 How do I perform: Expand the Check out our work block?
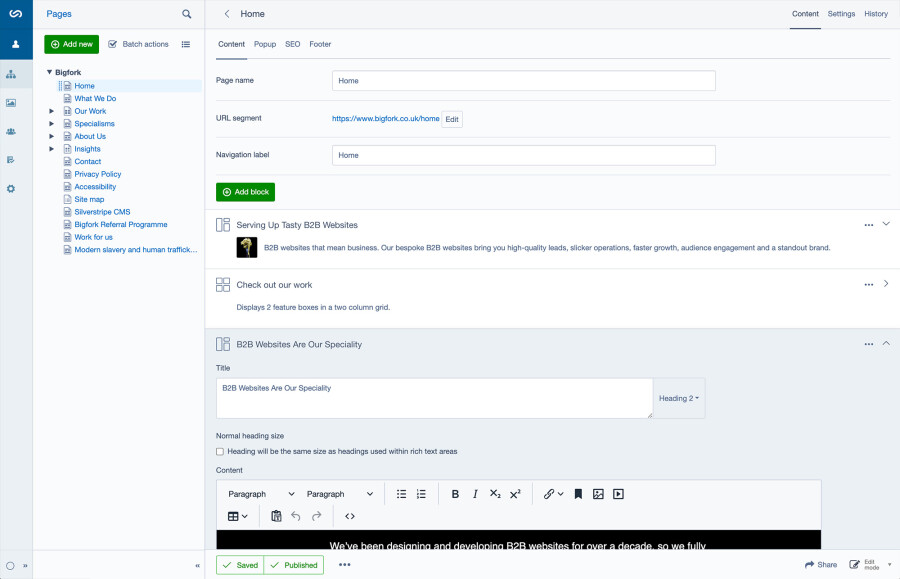(886, 284)
